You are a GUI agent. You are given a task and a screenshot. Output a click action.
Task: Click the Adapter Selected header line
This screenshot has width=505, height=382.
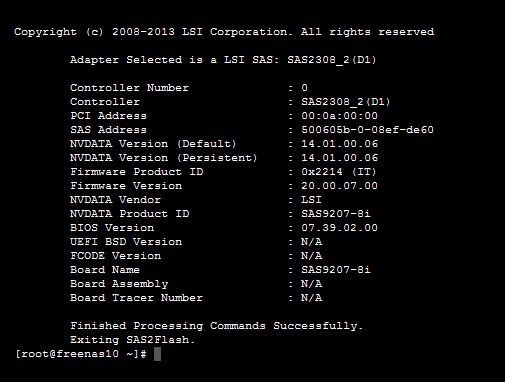(x=223, y=60)
